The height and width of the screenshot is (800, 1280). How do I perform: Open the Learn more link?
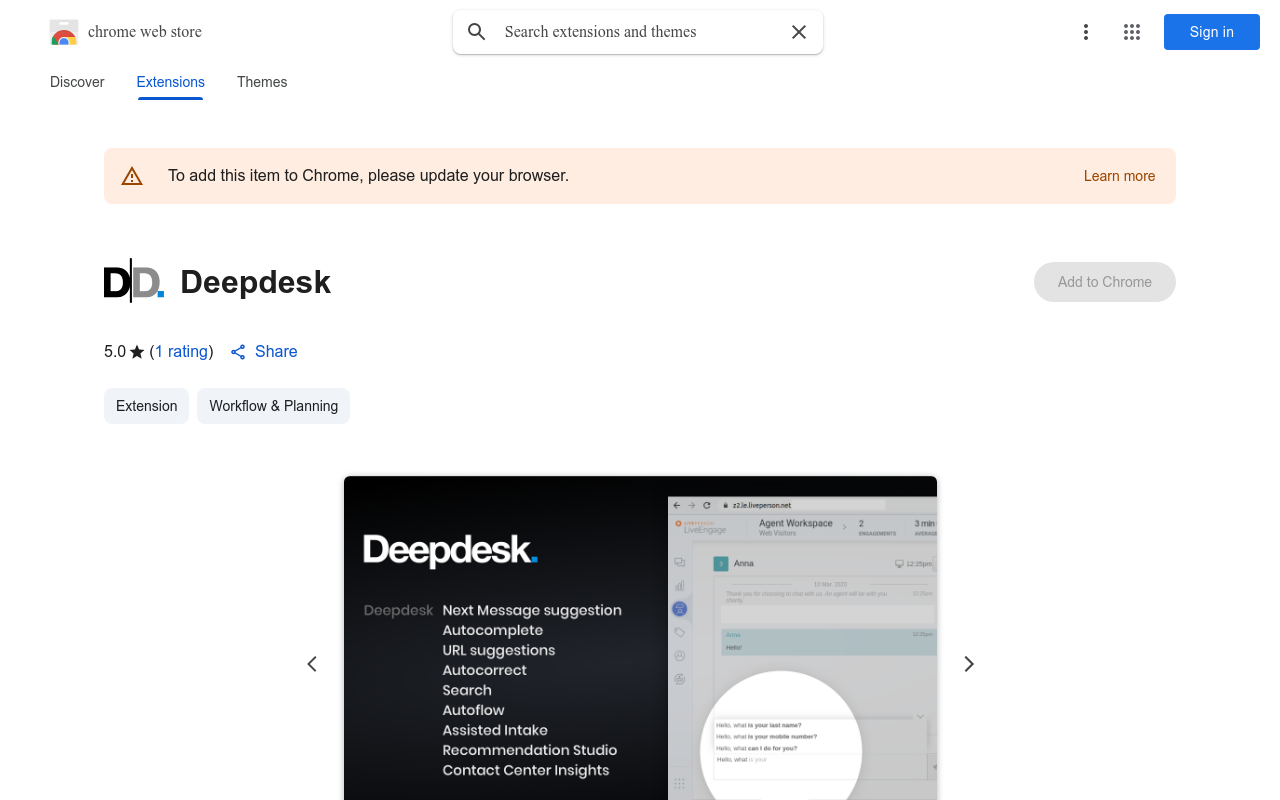pos(1119,176)
